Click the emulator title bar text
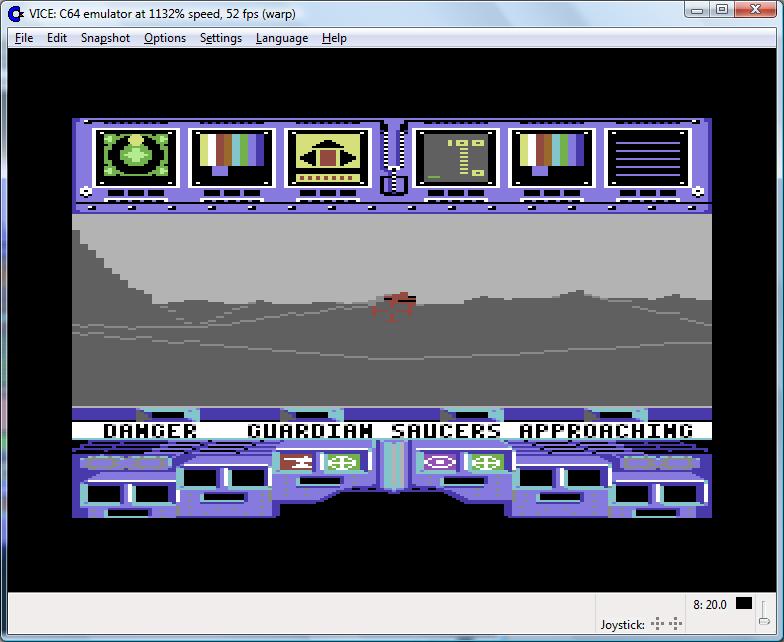Screen dimensions: 784x642 (162, 14)
